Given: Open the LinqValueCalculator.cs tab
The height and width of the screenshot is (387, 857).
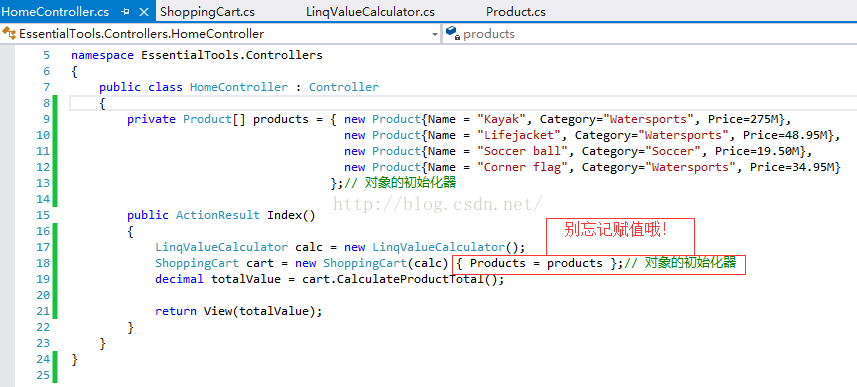Looking at the screenshot, I should point(370,12).
